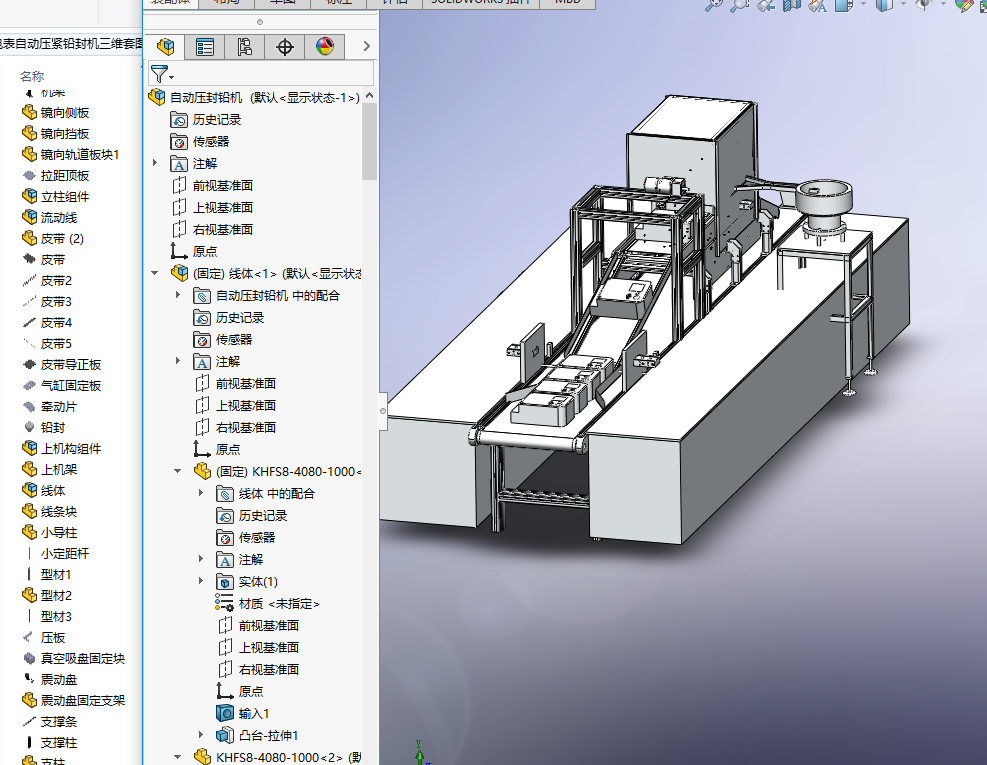Select the root 自动压封铅机 assembly node
This screenshot has width=987, height=765.
tap(205, 97)
